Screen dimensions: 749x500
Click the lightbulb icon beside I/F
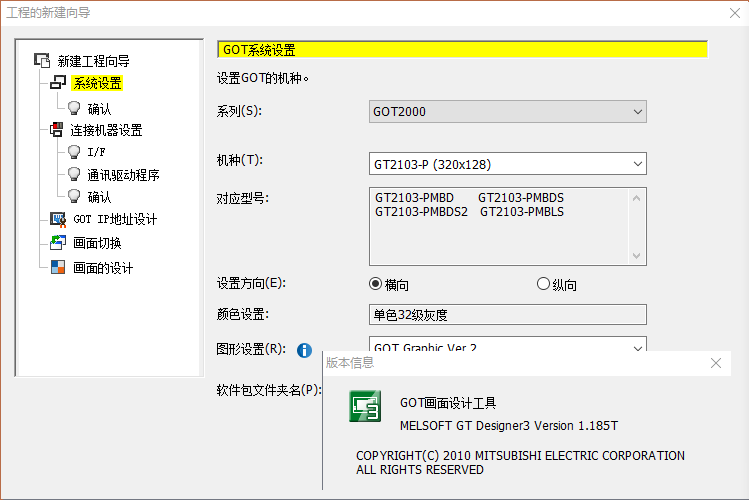point(73,152)
